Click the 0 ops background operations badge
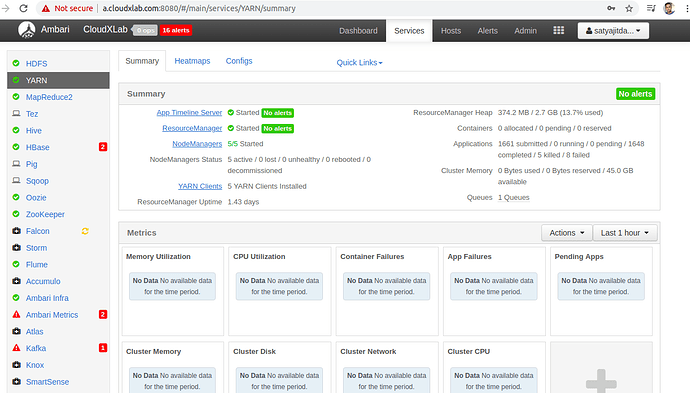Viewport: 690px width, 393px height. 145,30
